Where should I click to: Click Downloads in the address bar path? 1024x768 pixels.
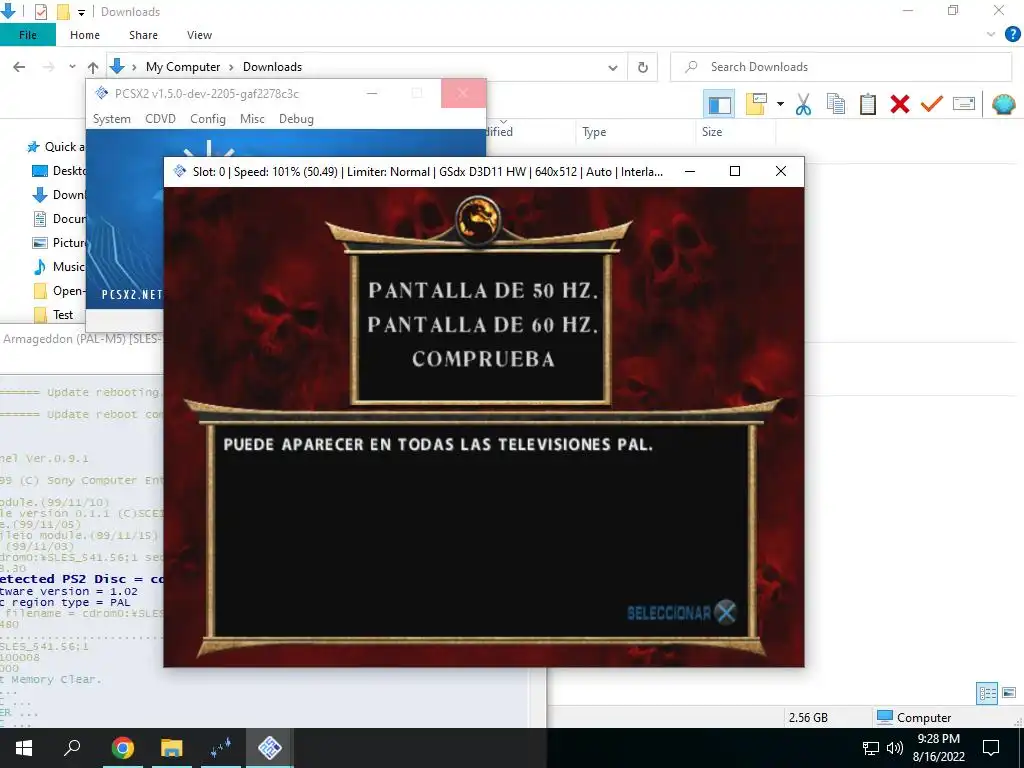(x=272, y=67)
